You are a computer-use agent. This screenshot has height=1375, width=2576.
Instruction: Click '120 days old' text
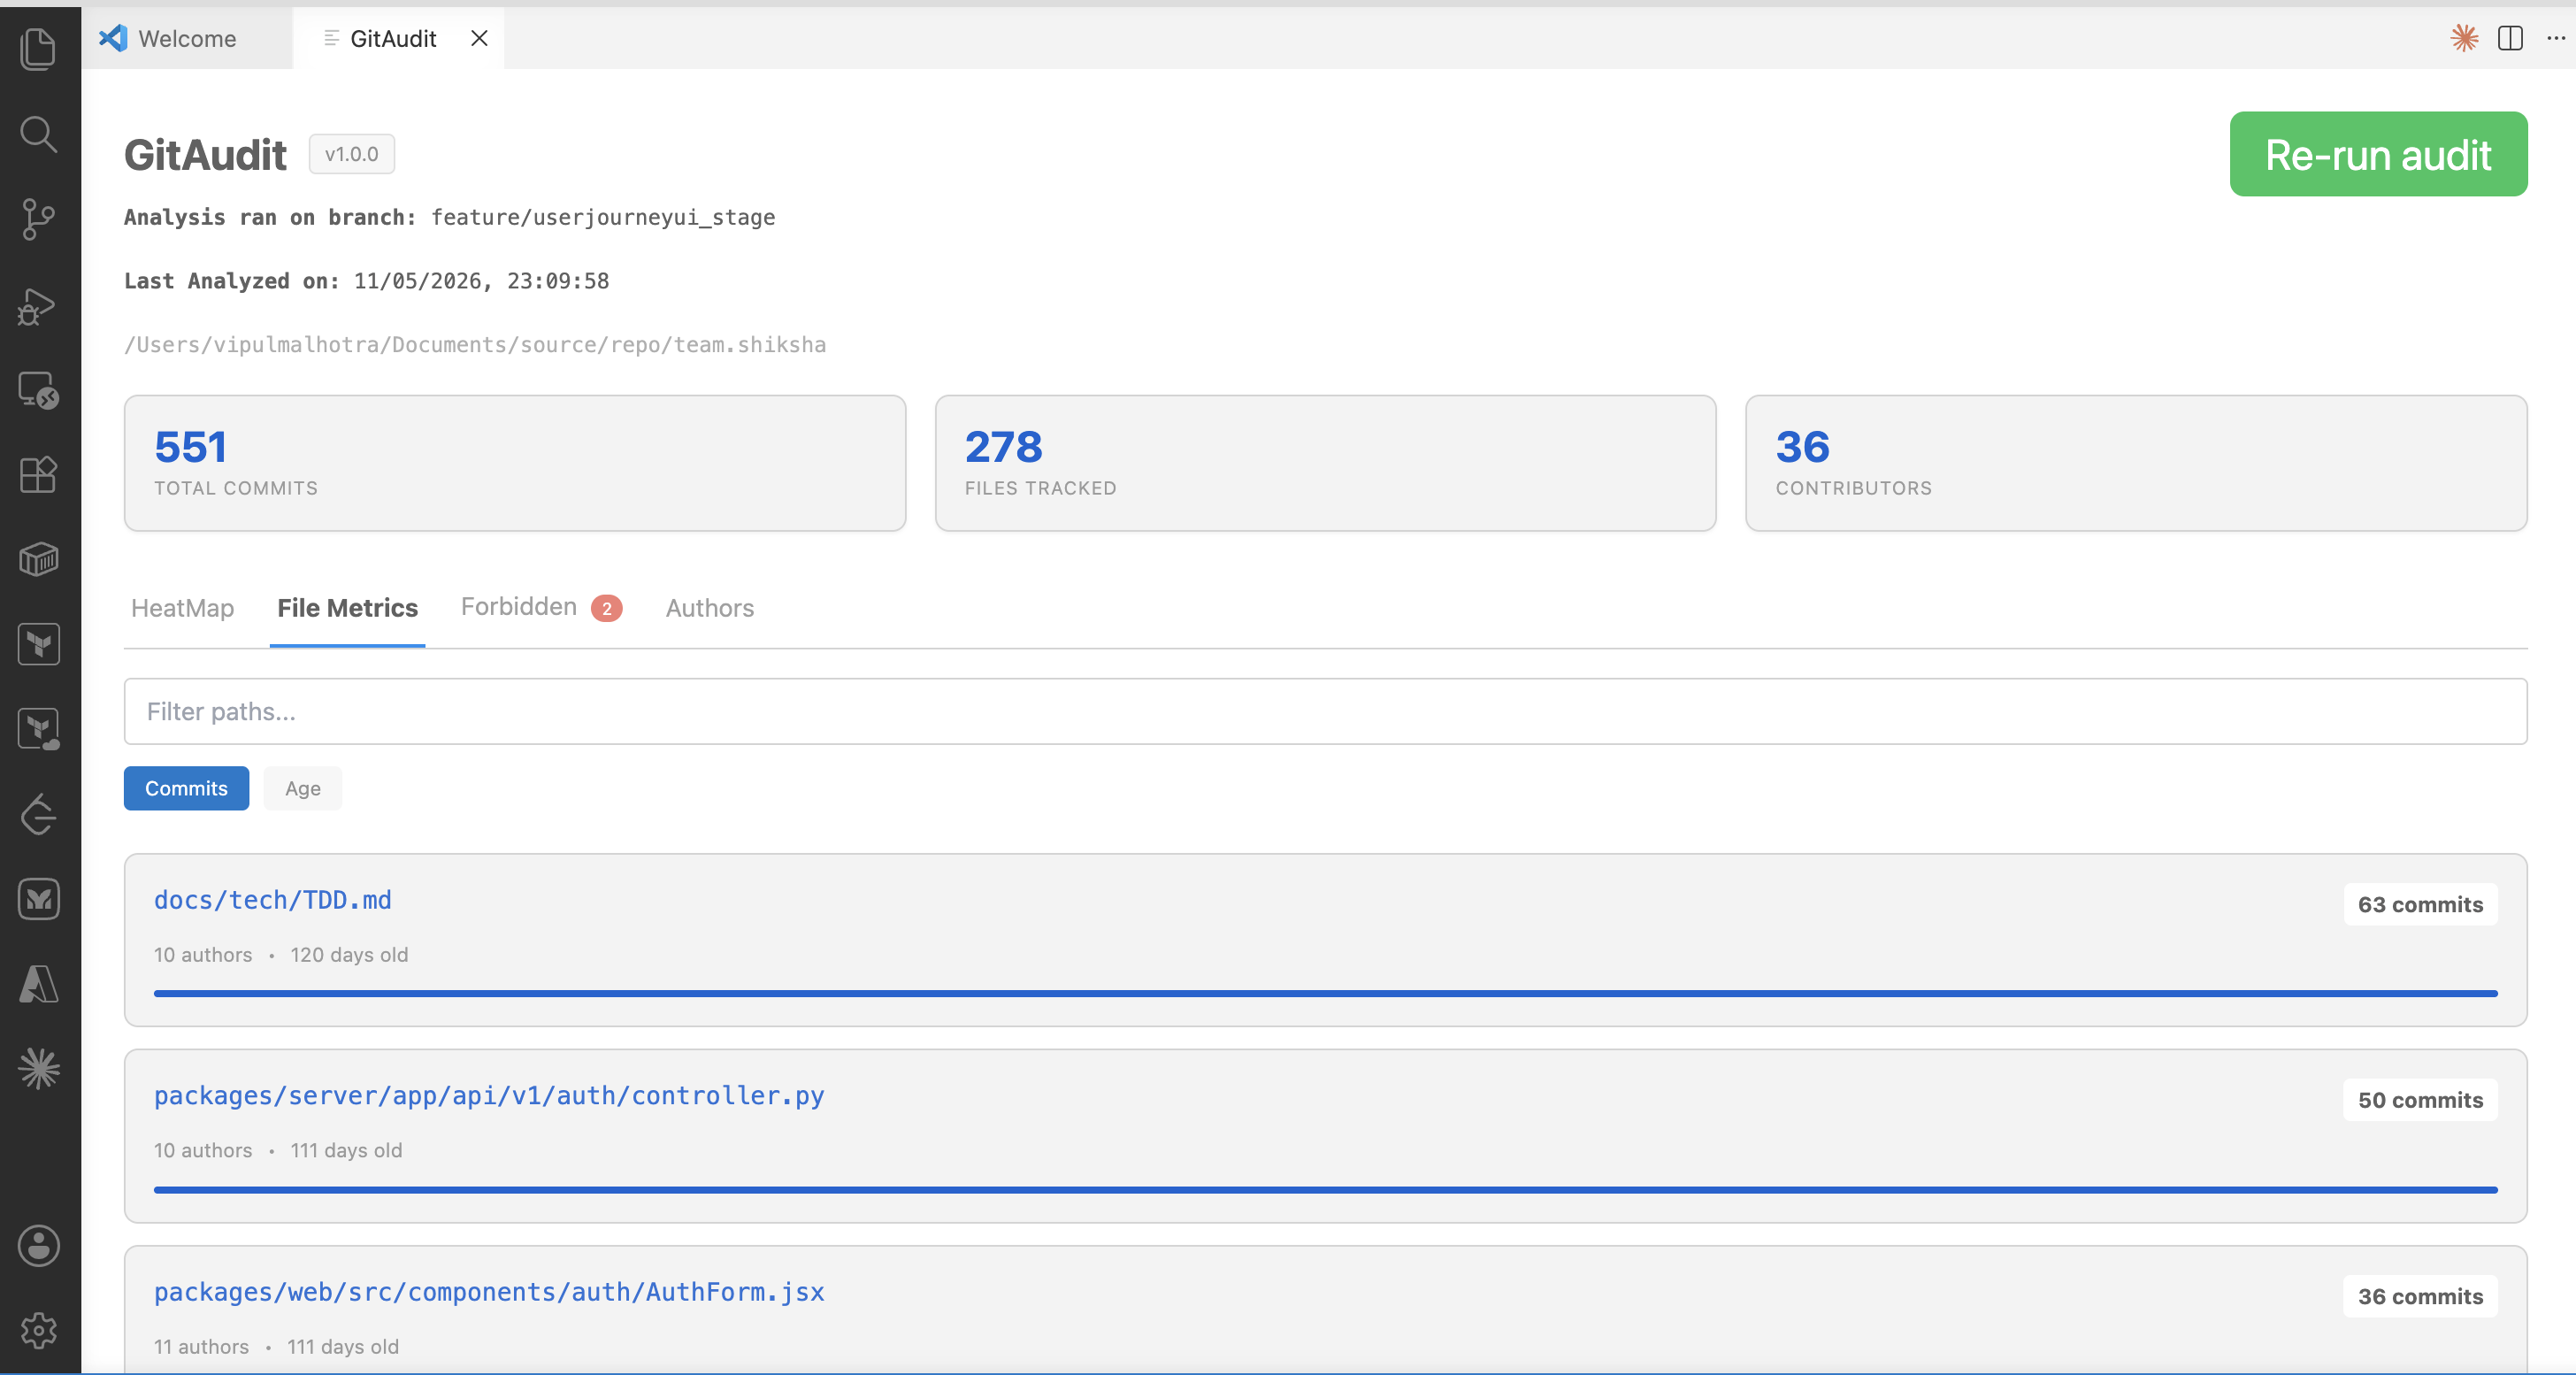[349, 955]
